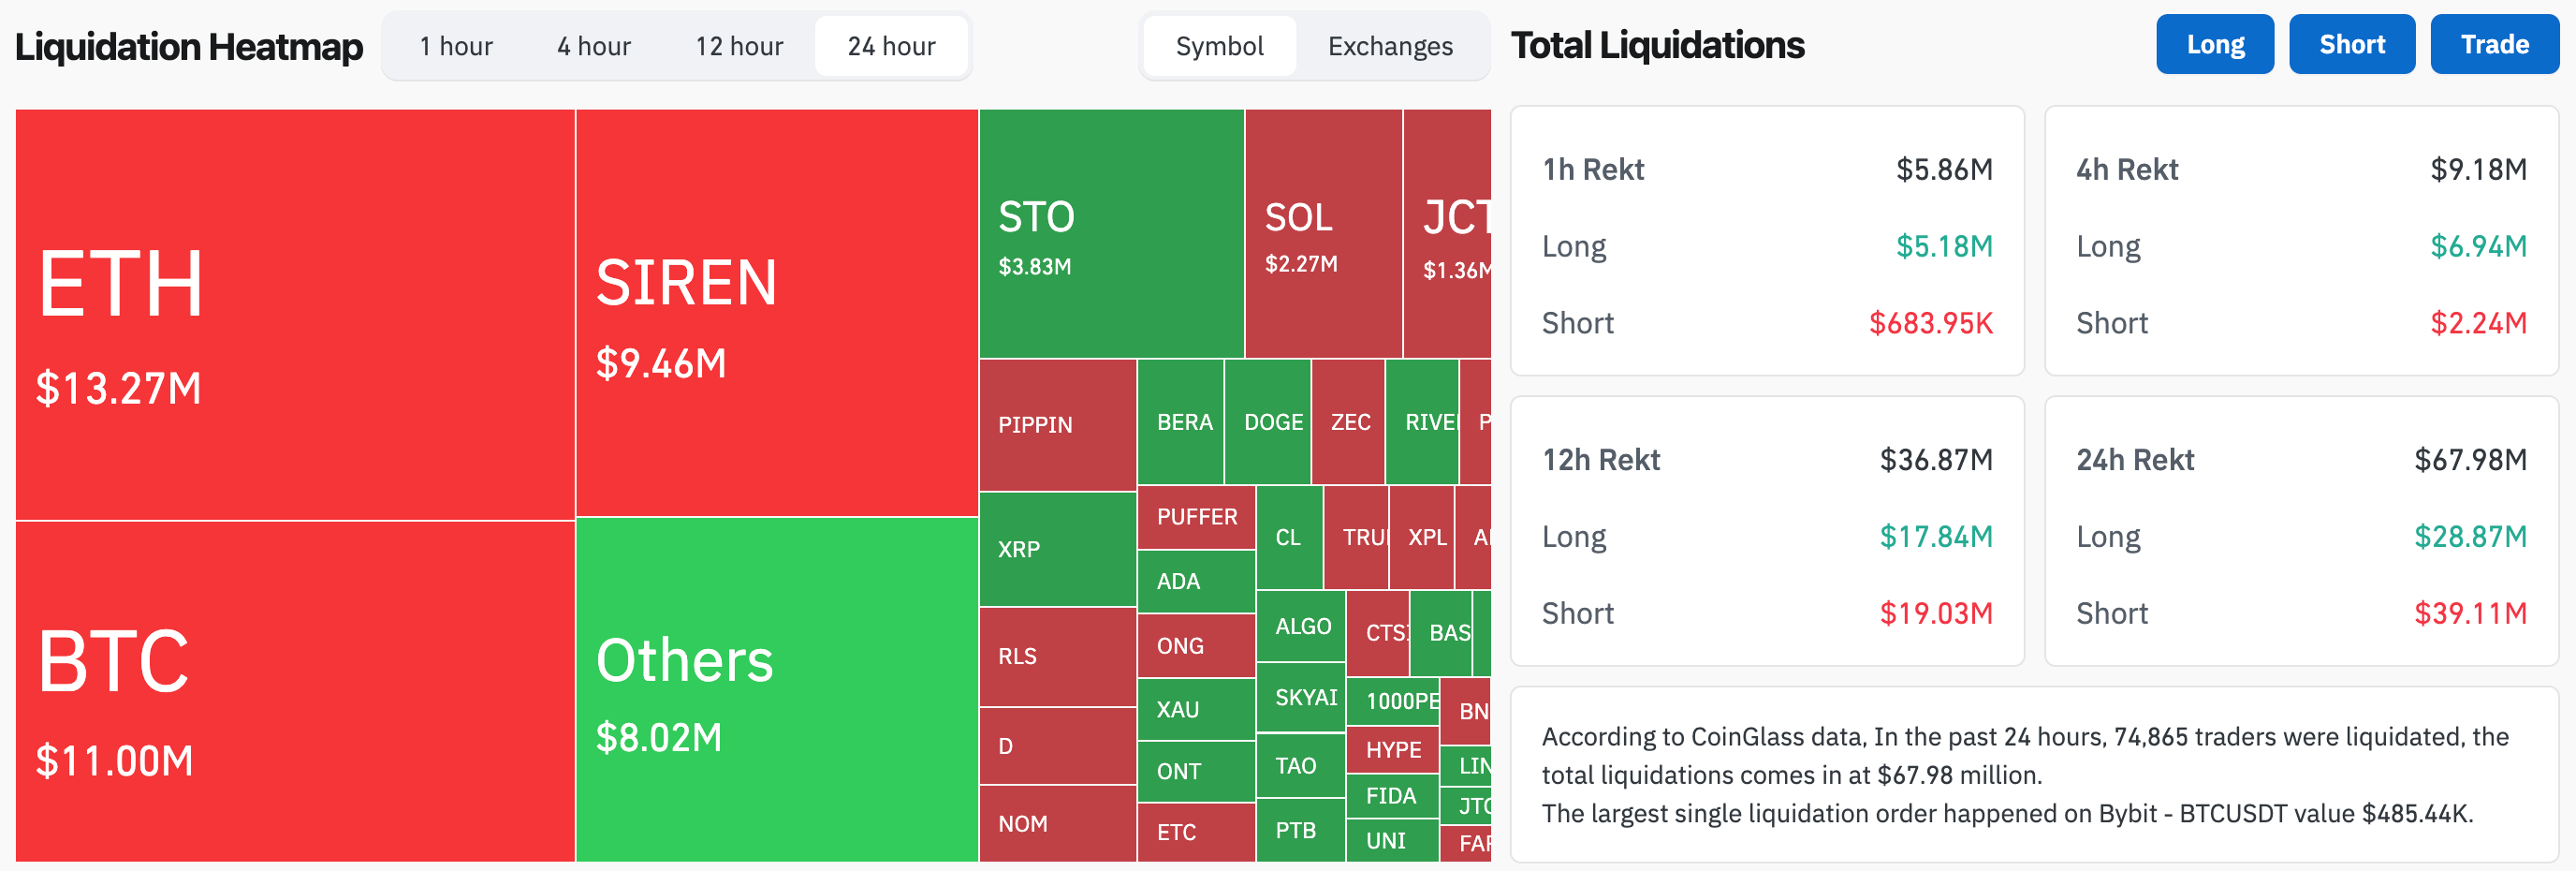Click the blue Long button
This screenshot has height=871, width=2576.
[x=2215, y=44]
